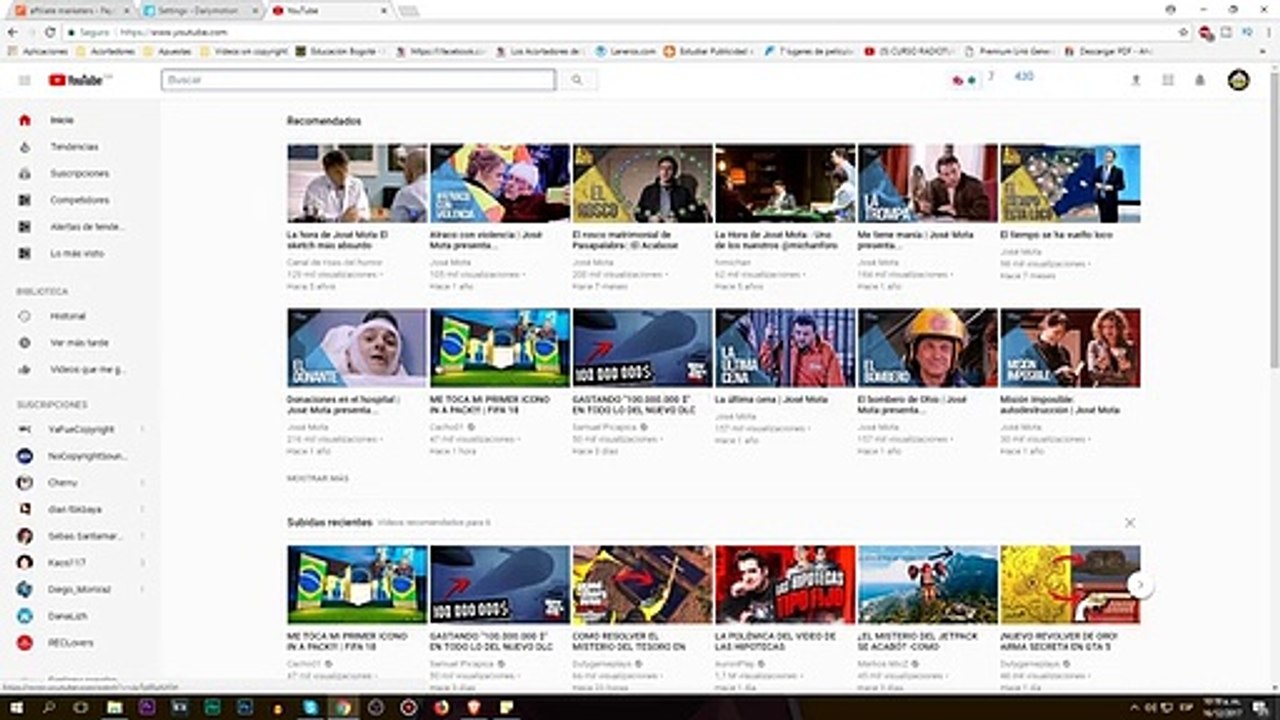Open Las Hipotecas Tipo Fijo thumbnail

pos(785,584)
